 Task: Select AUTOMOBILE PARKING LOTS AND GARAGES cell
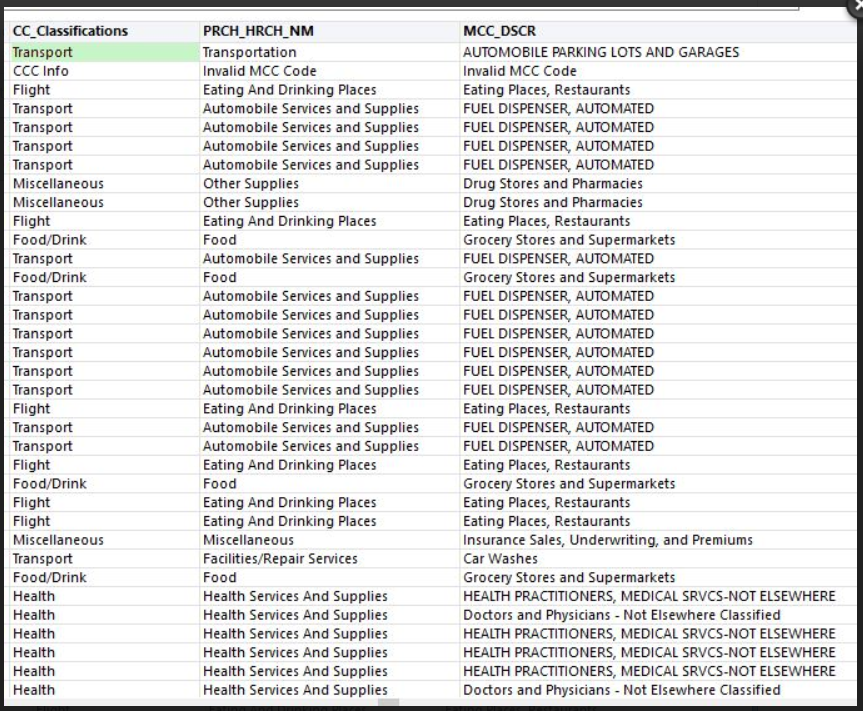point(601,52)
